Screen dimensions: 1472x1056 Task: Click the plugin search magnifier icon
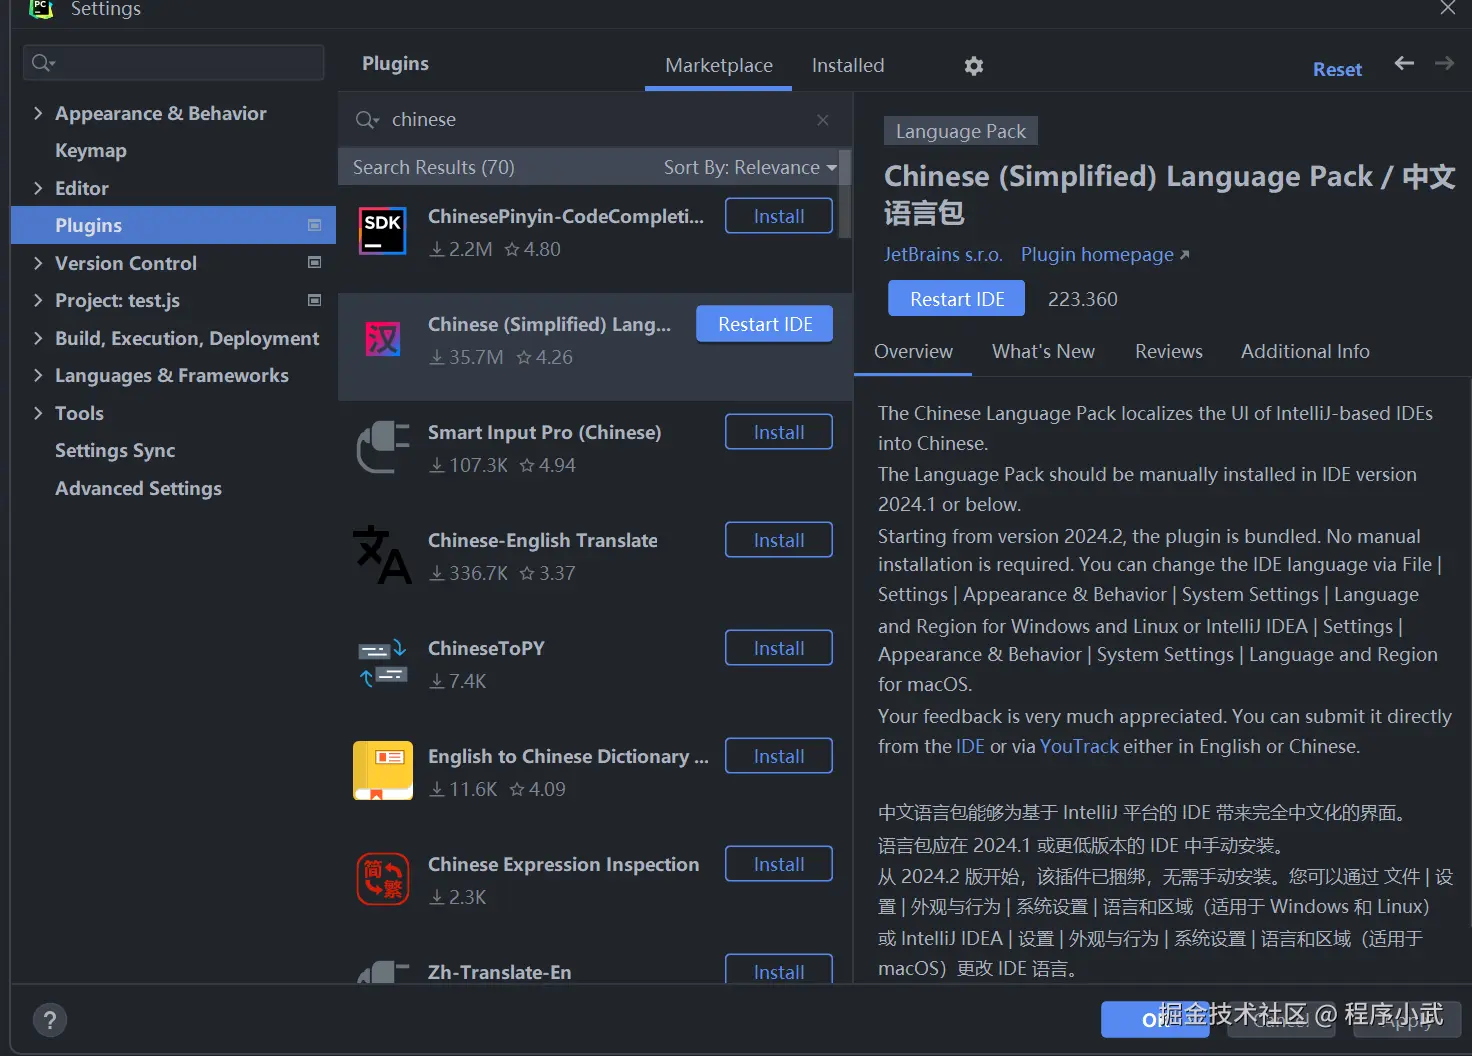pos(367,120)
